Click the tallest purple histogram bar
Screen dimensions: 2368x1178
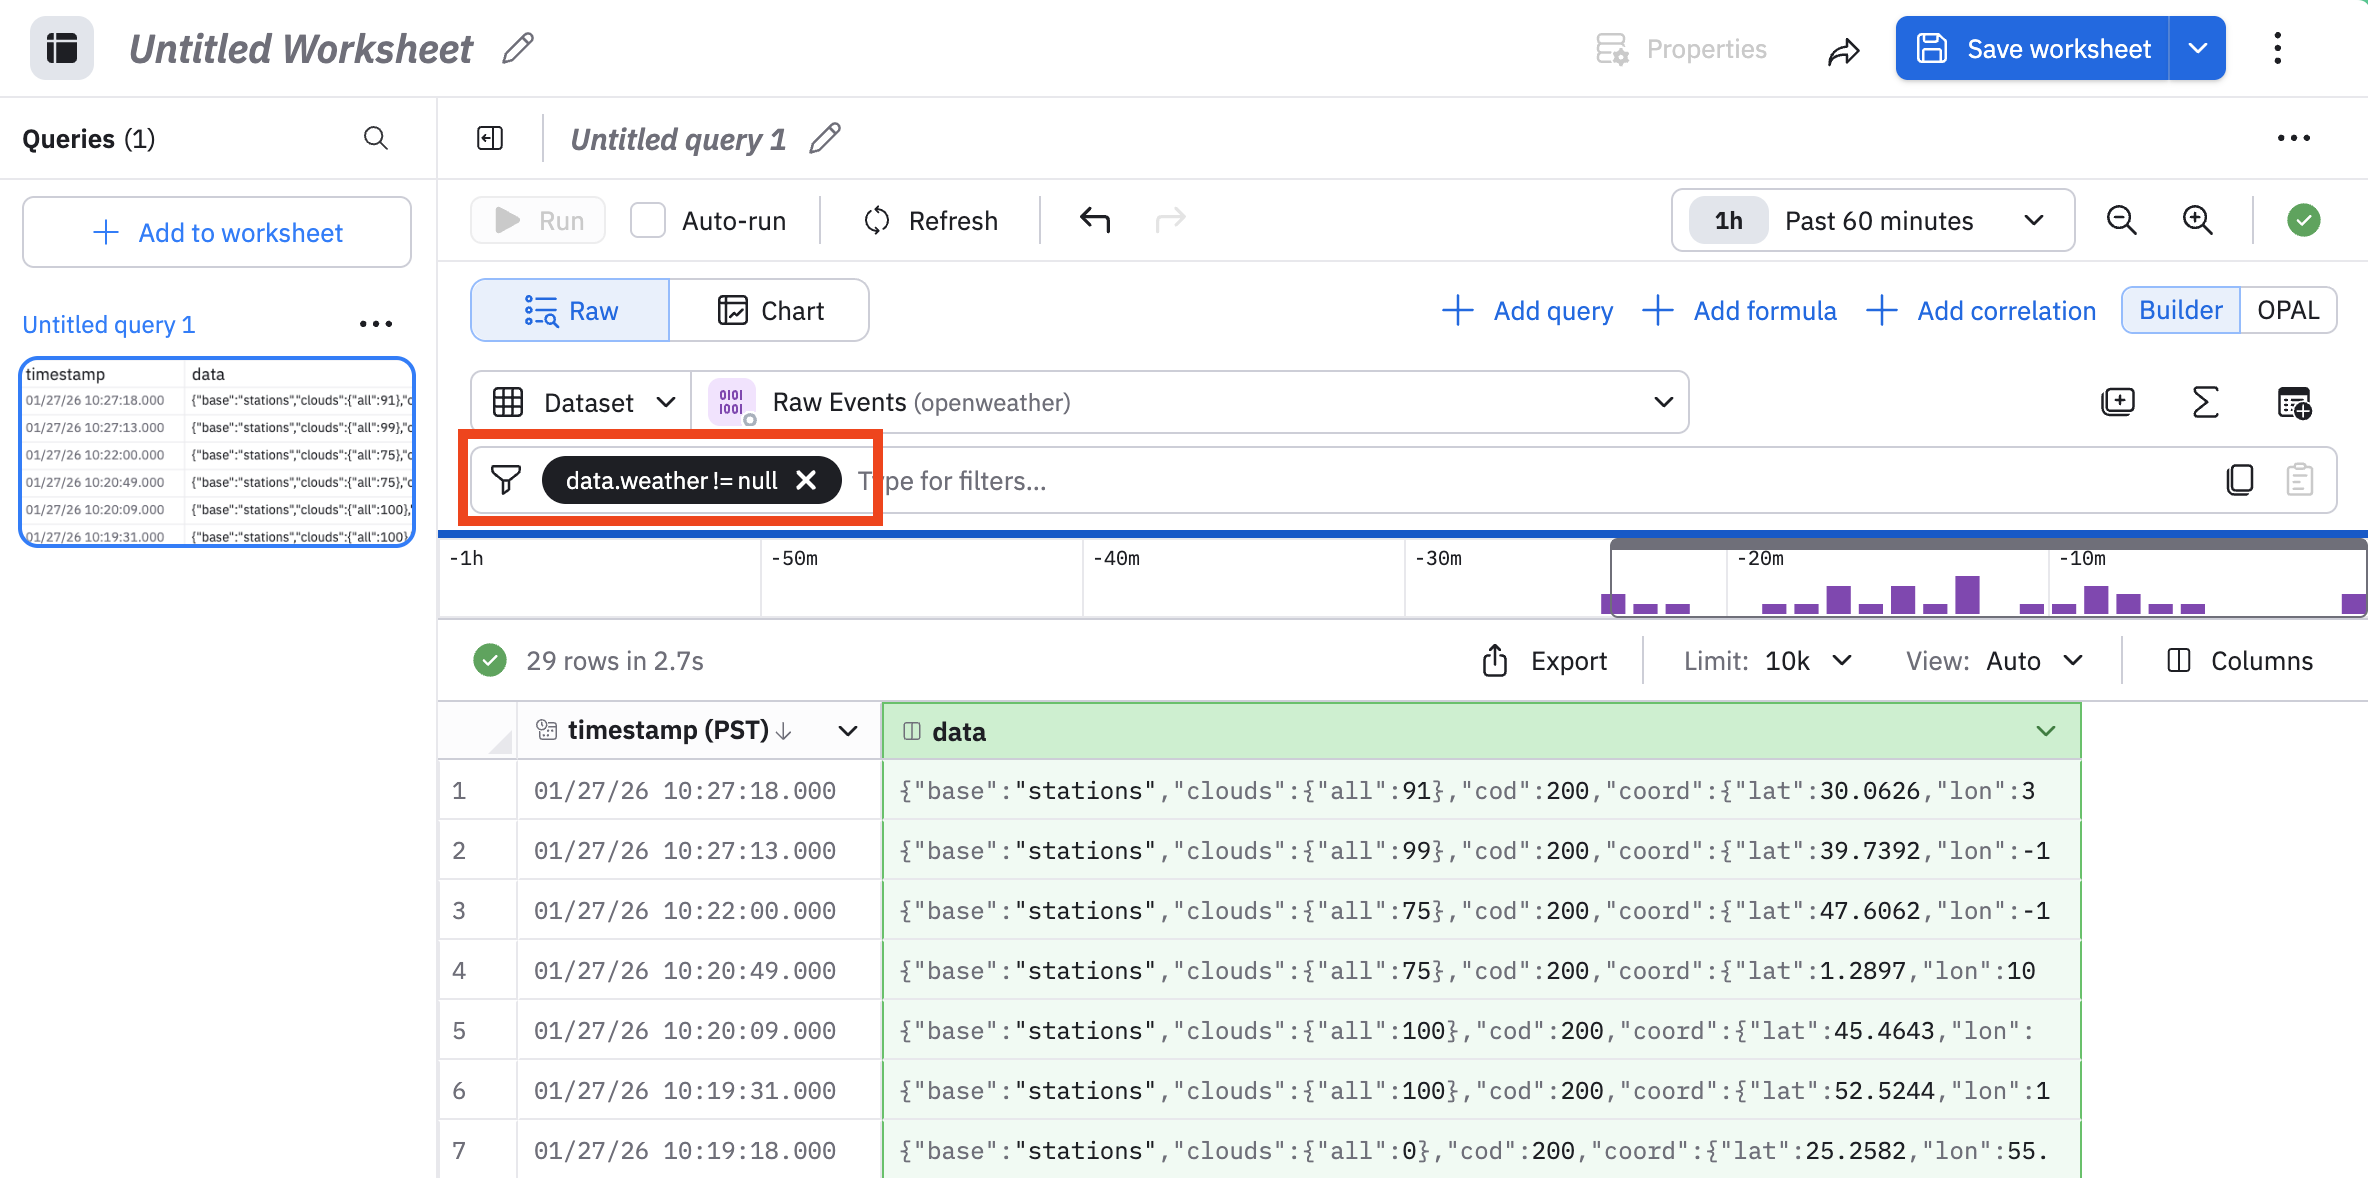1967,595
